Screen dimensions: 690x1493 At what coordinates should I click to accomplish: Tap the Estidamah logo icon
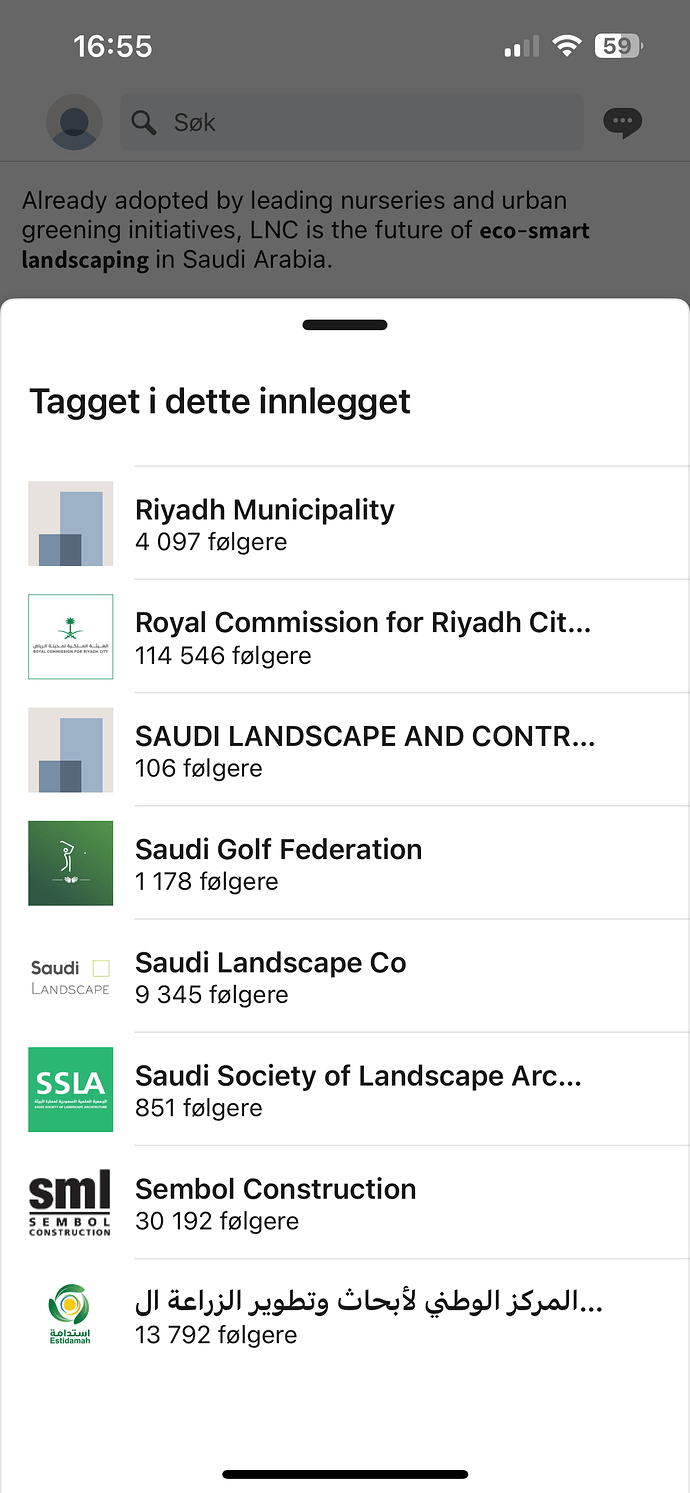[70, 1316]
